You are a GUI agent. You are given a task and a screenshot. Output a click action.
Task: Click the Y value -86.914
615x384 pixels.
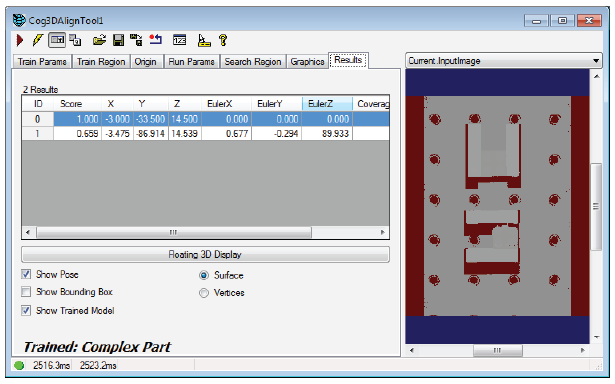point(151,134)
